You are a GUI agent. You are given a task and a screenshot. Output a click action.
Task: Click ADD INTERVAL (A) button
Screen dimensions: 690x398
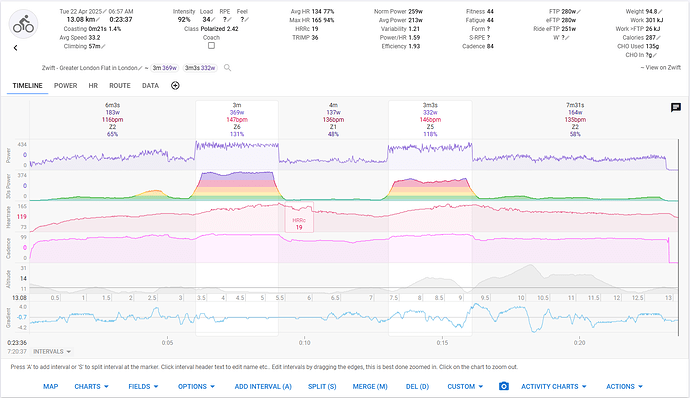[x=263, y=386]
